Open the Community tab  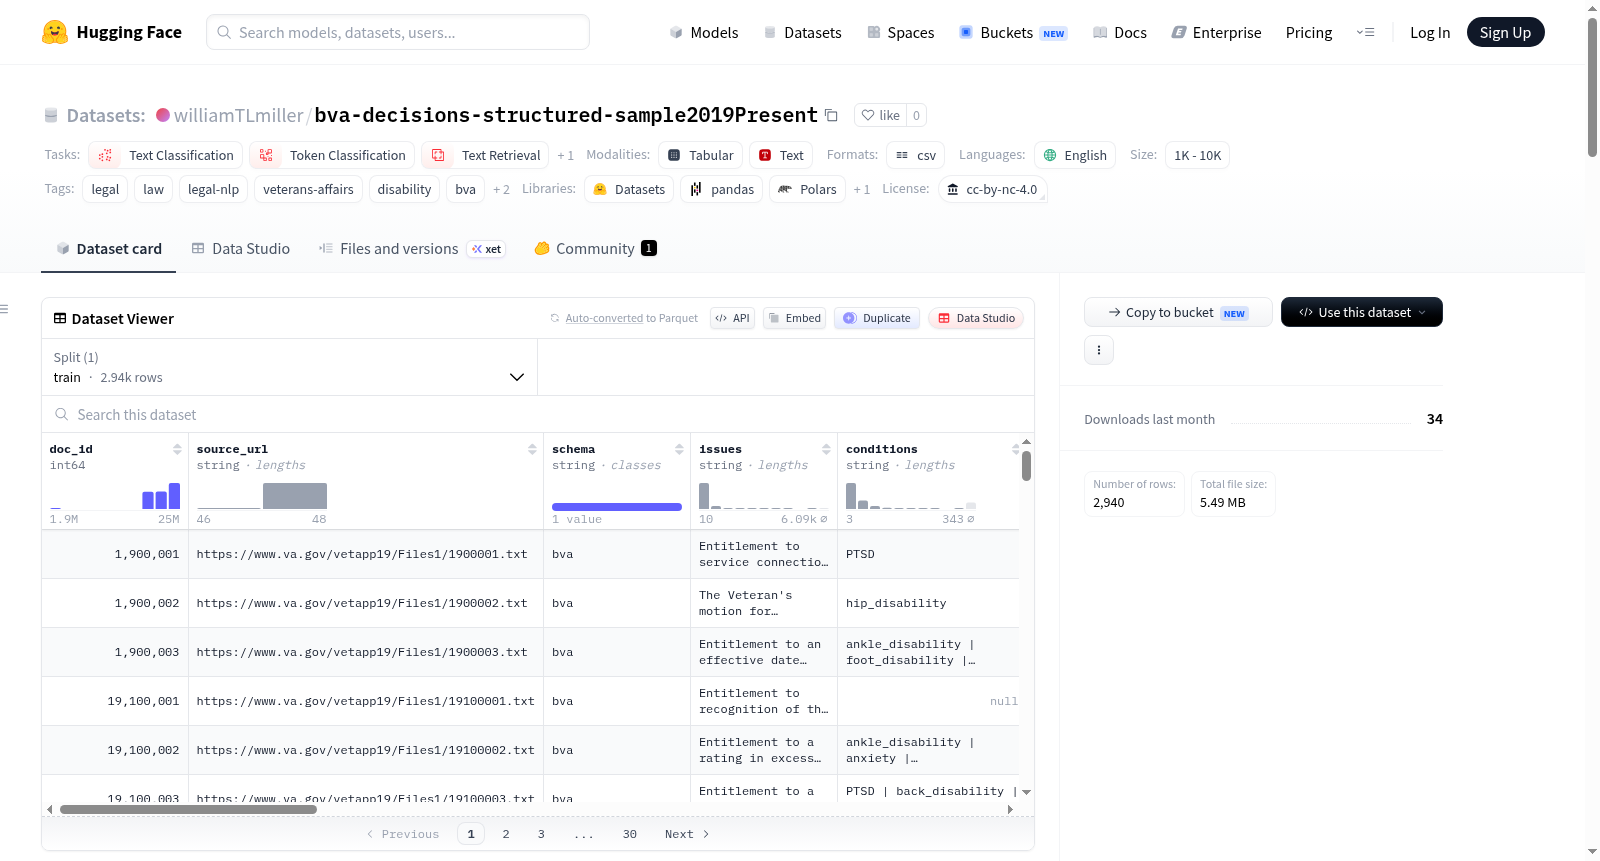[596, 249]
